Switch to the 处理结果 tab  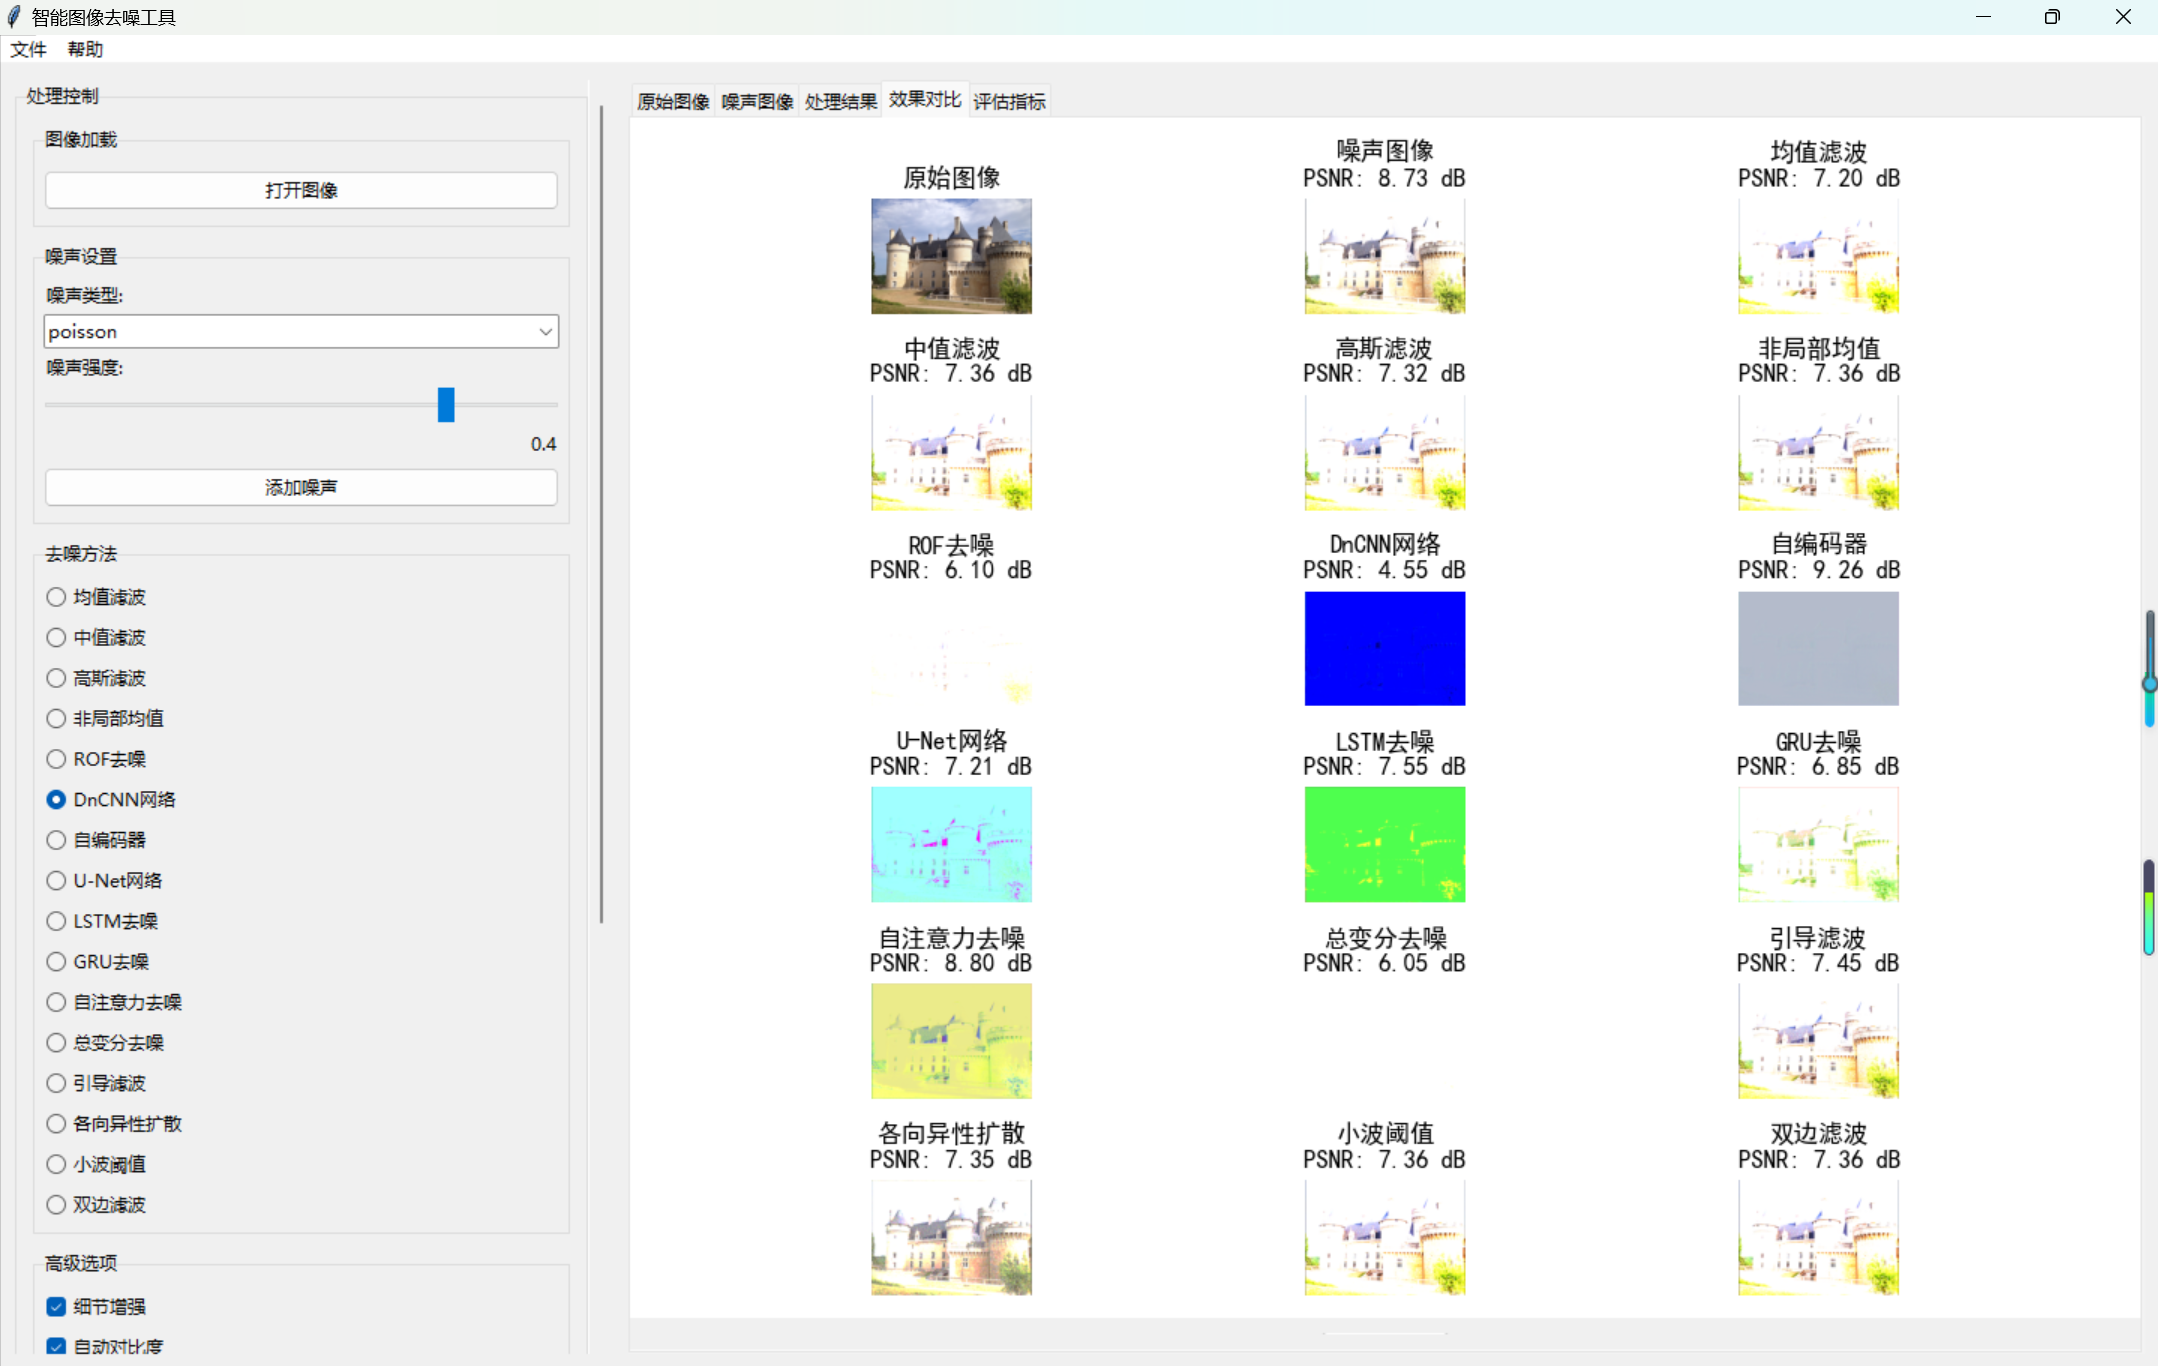click(840, 101)
